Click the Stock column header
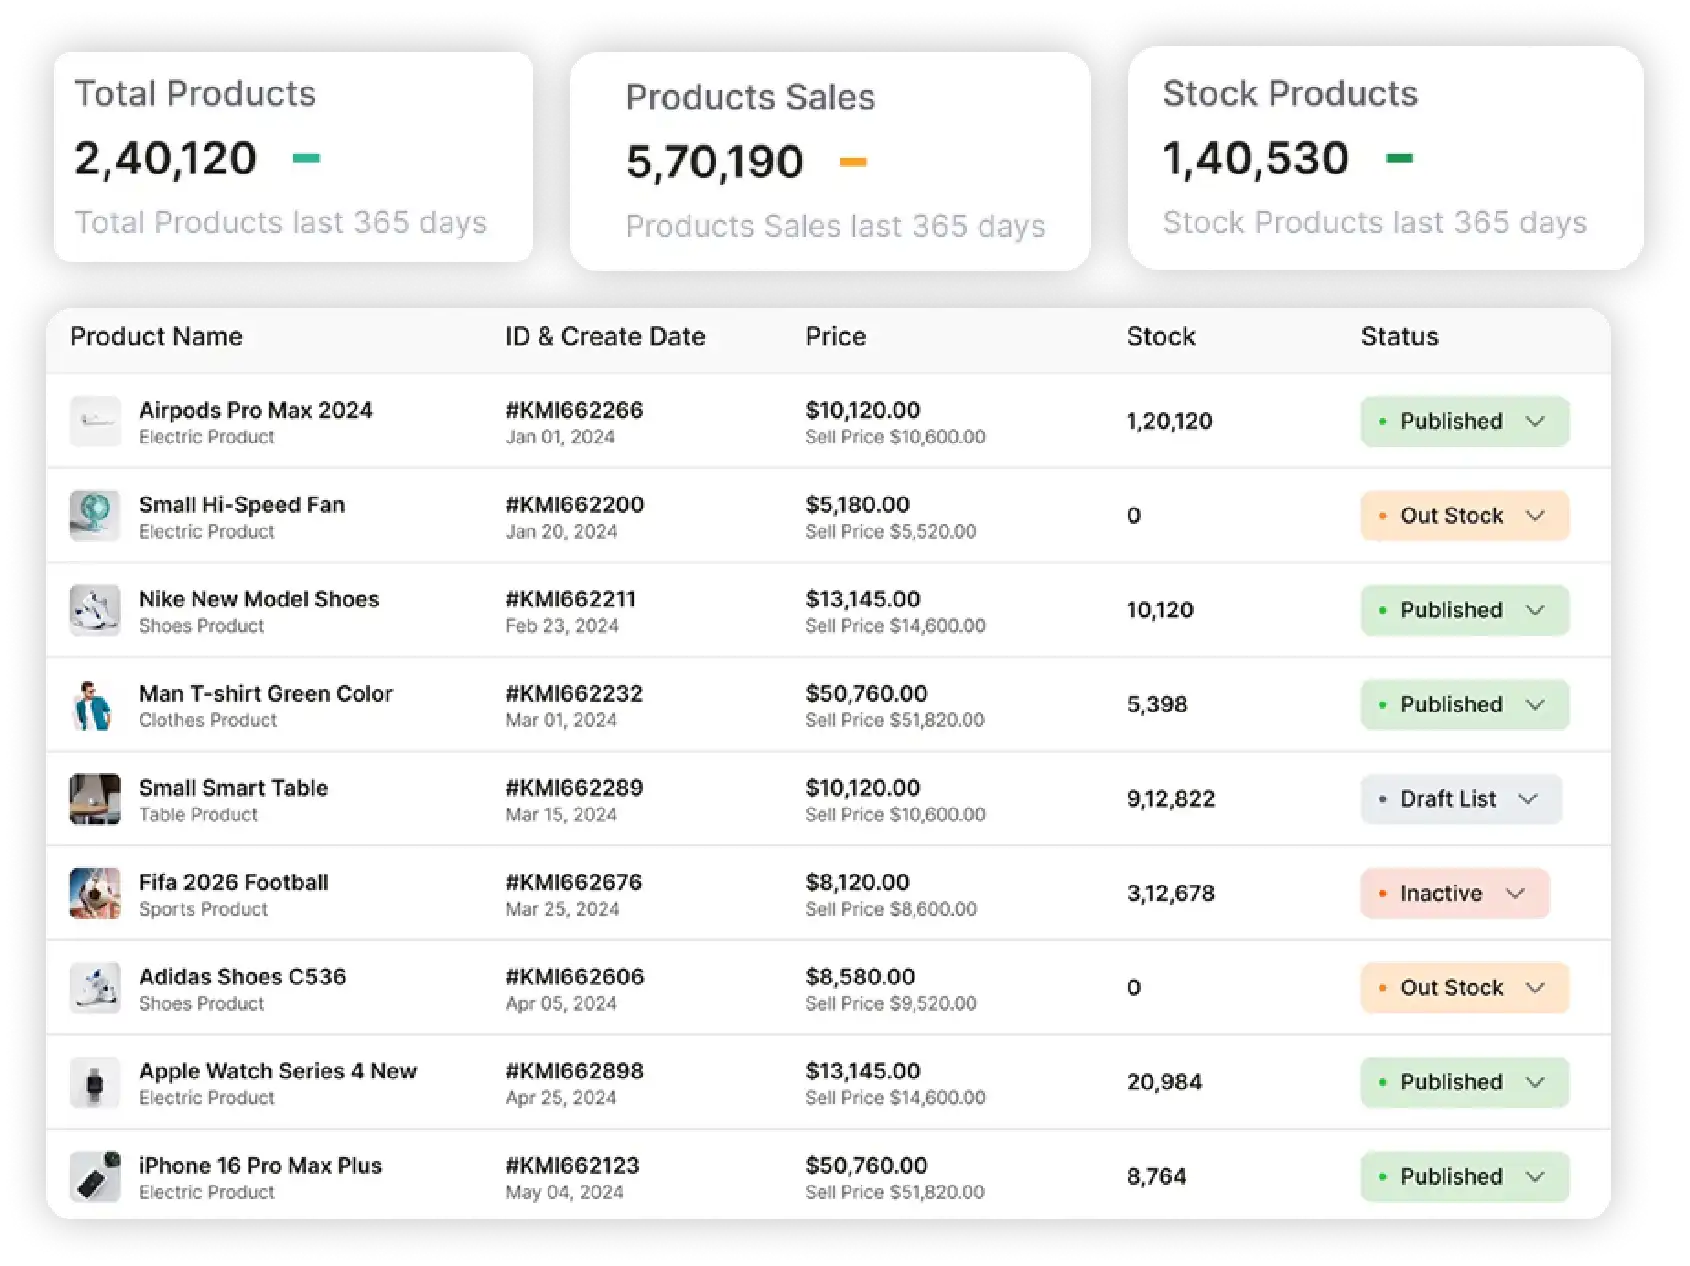This screenshot has width=1690, height=1266. [x=1160, y=337]
